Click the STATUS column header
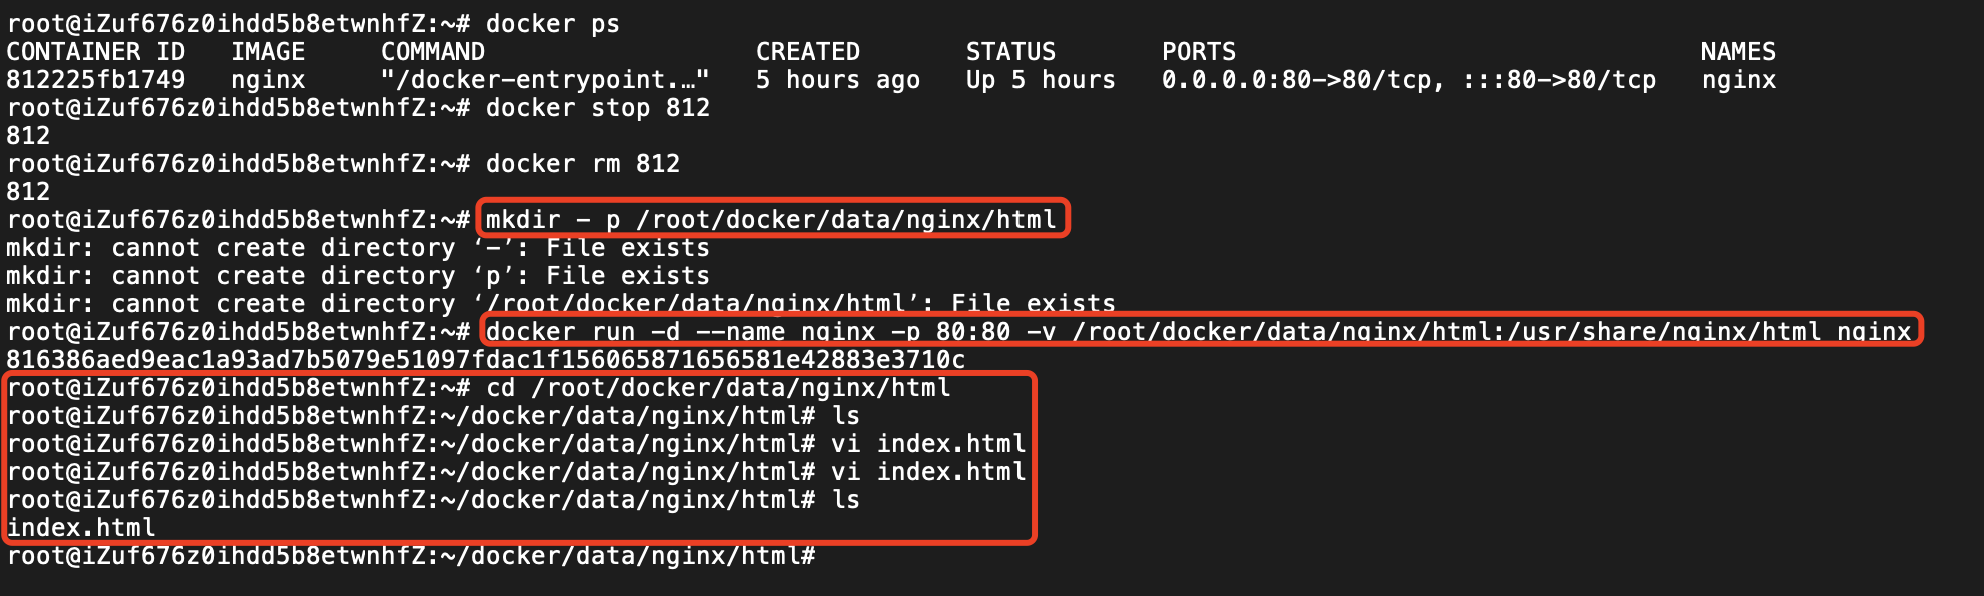1984x596 pixels. (x=1010, y=52)
